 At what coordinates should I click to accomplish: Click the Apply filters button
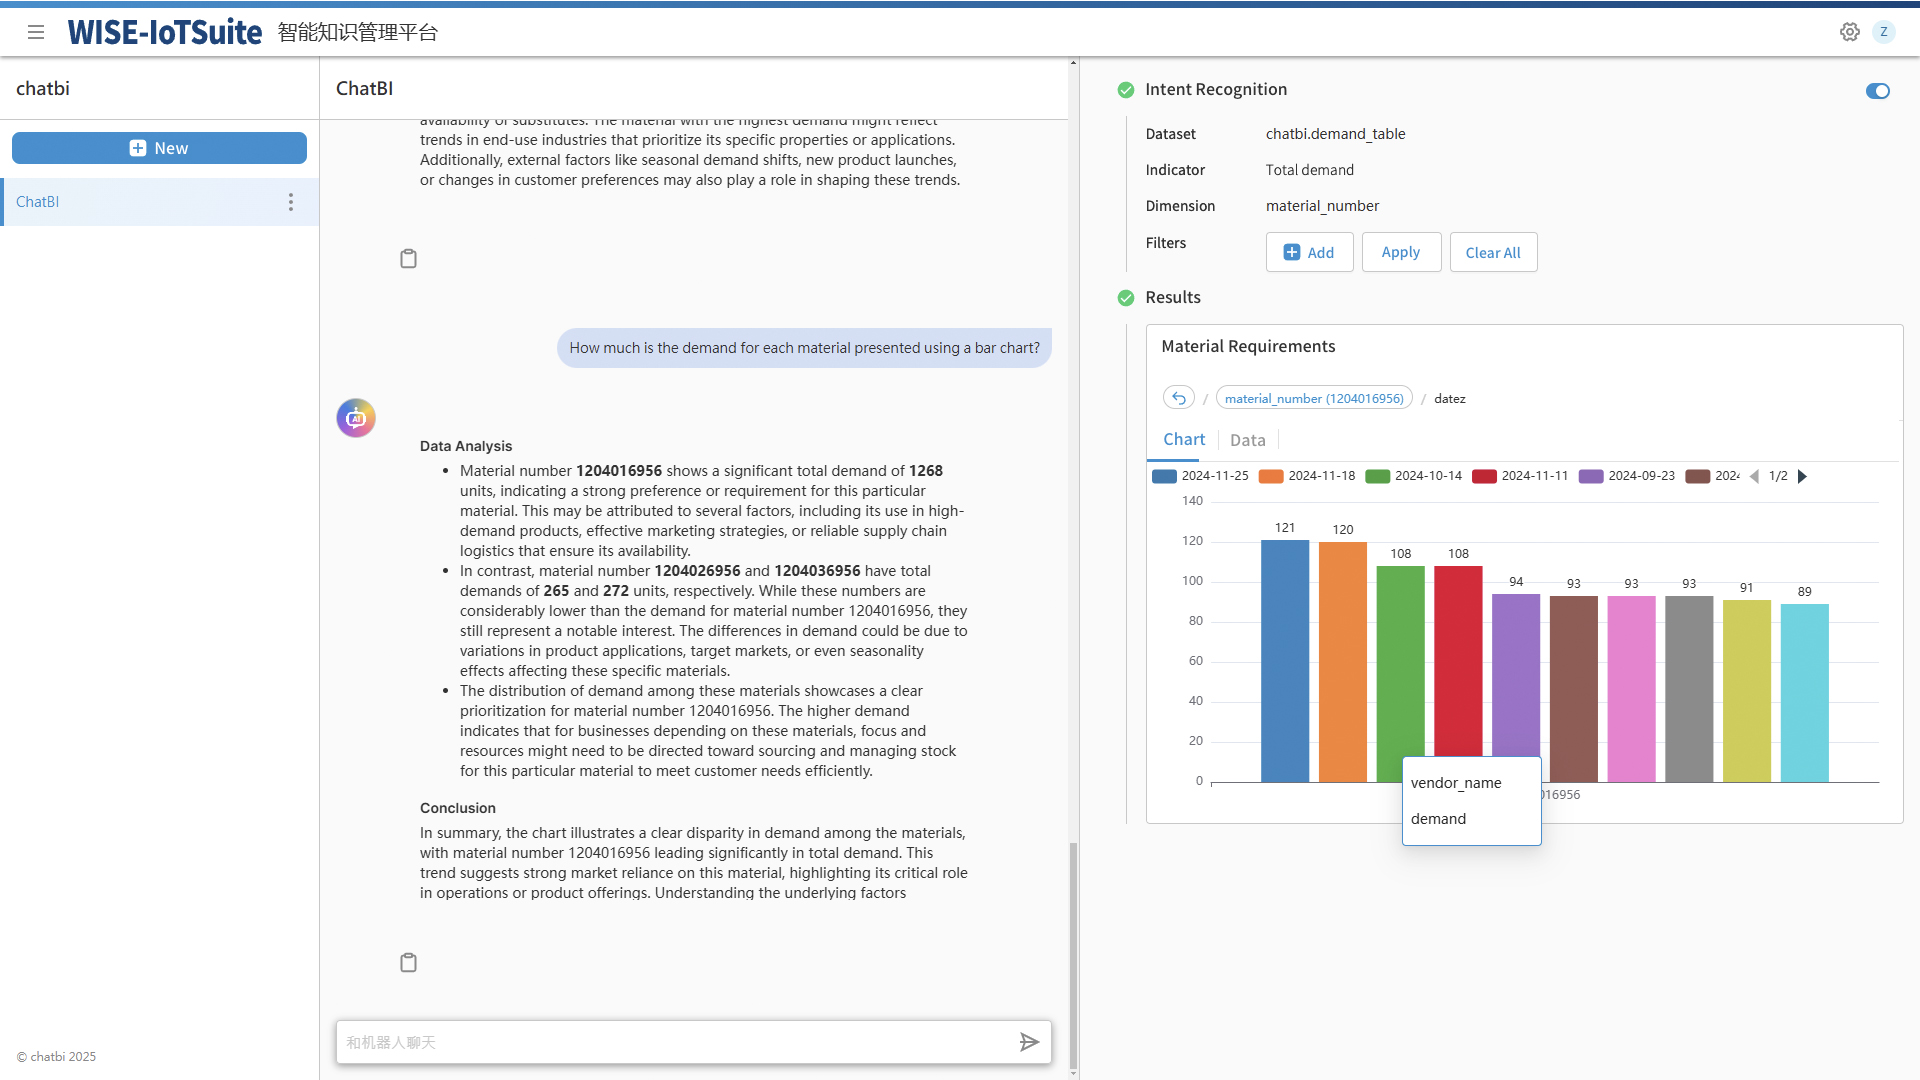[1402, 252]
